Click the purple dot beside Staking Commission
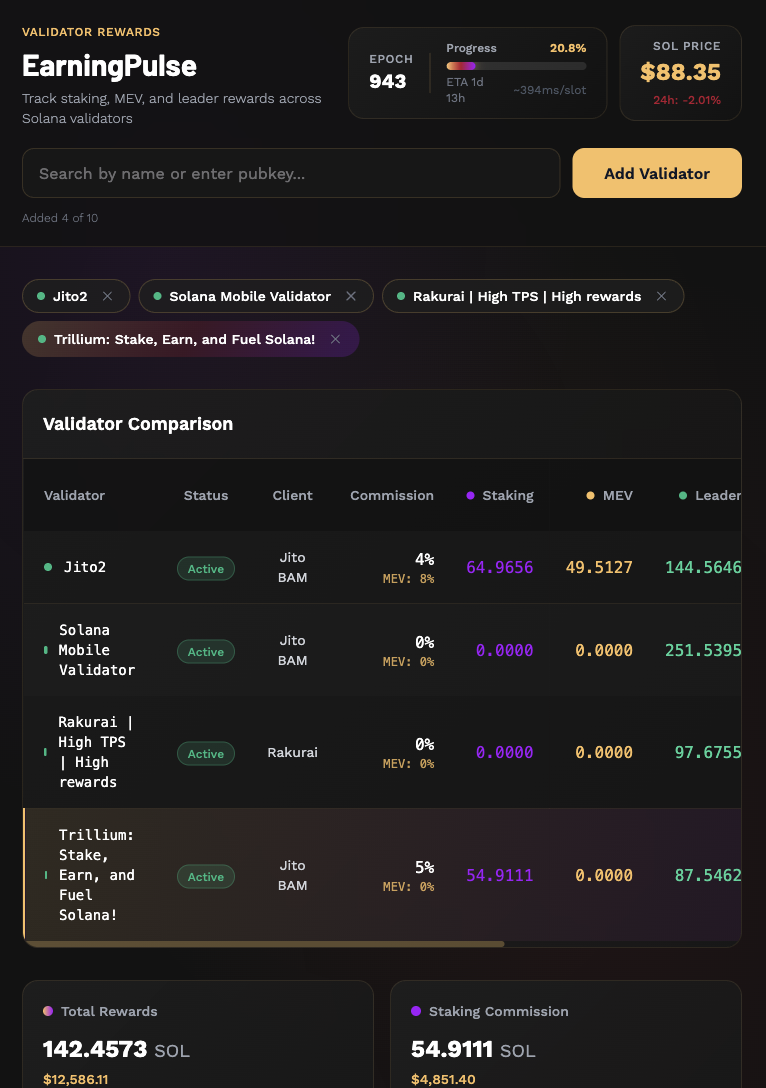Screen dimensions: 766x1088 point(417,1011)
